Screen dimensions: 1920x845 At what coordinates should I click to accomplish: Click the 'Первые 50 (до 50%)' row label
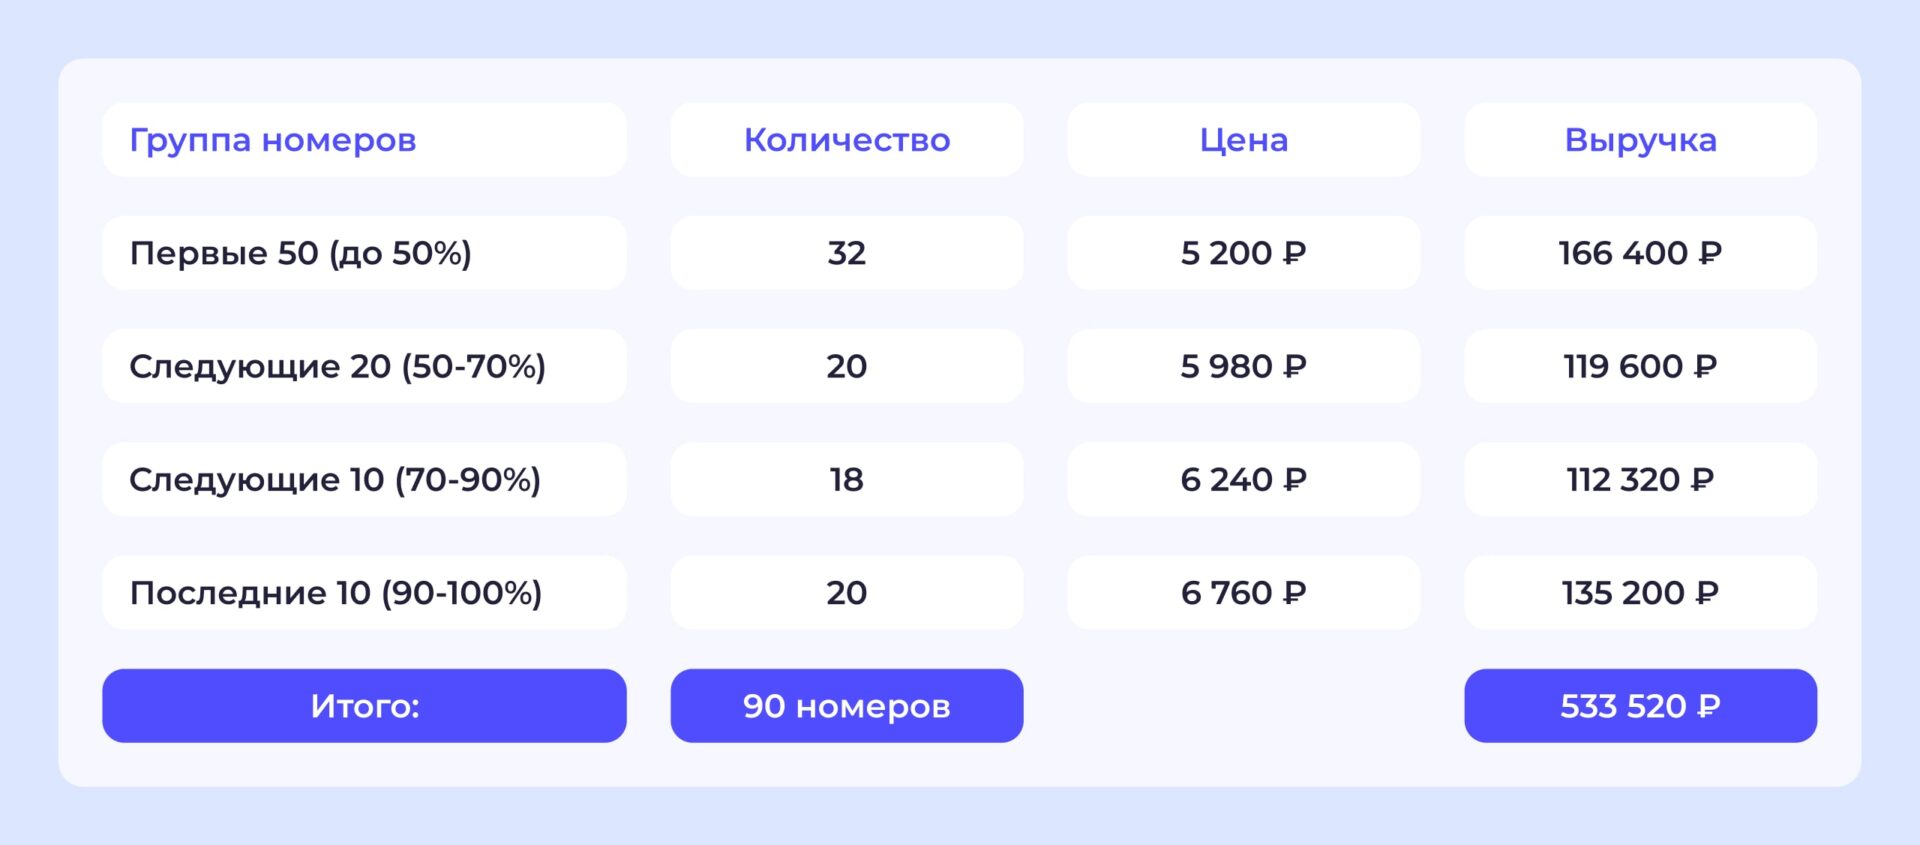point(364,253)
